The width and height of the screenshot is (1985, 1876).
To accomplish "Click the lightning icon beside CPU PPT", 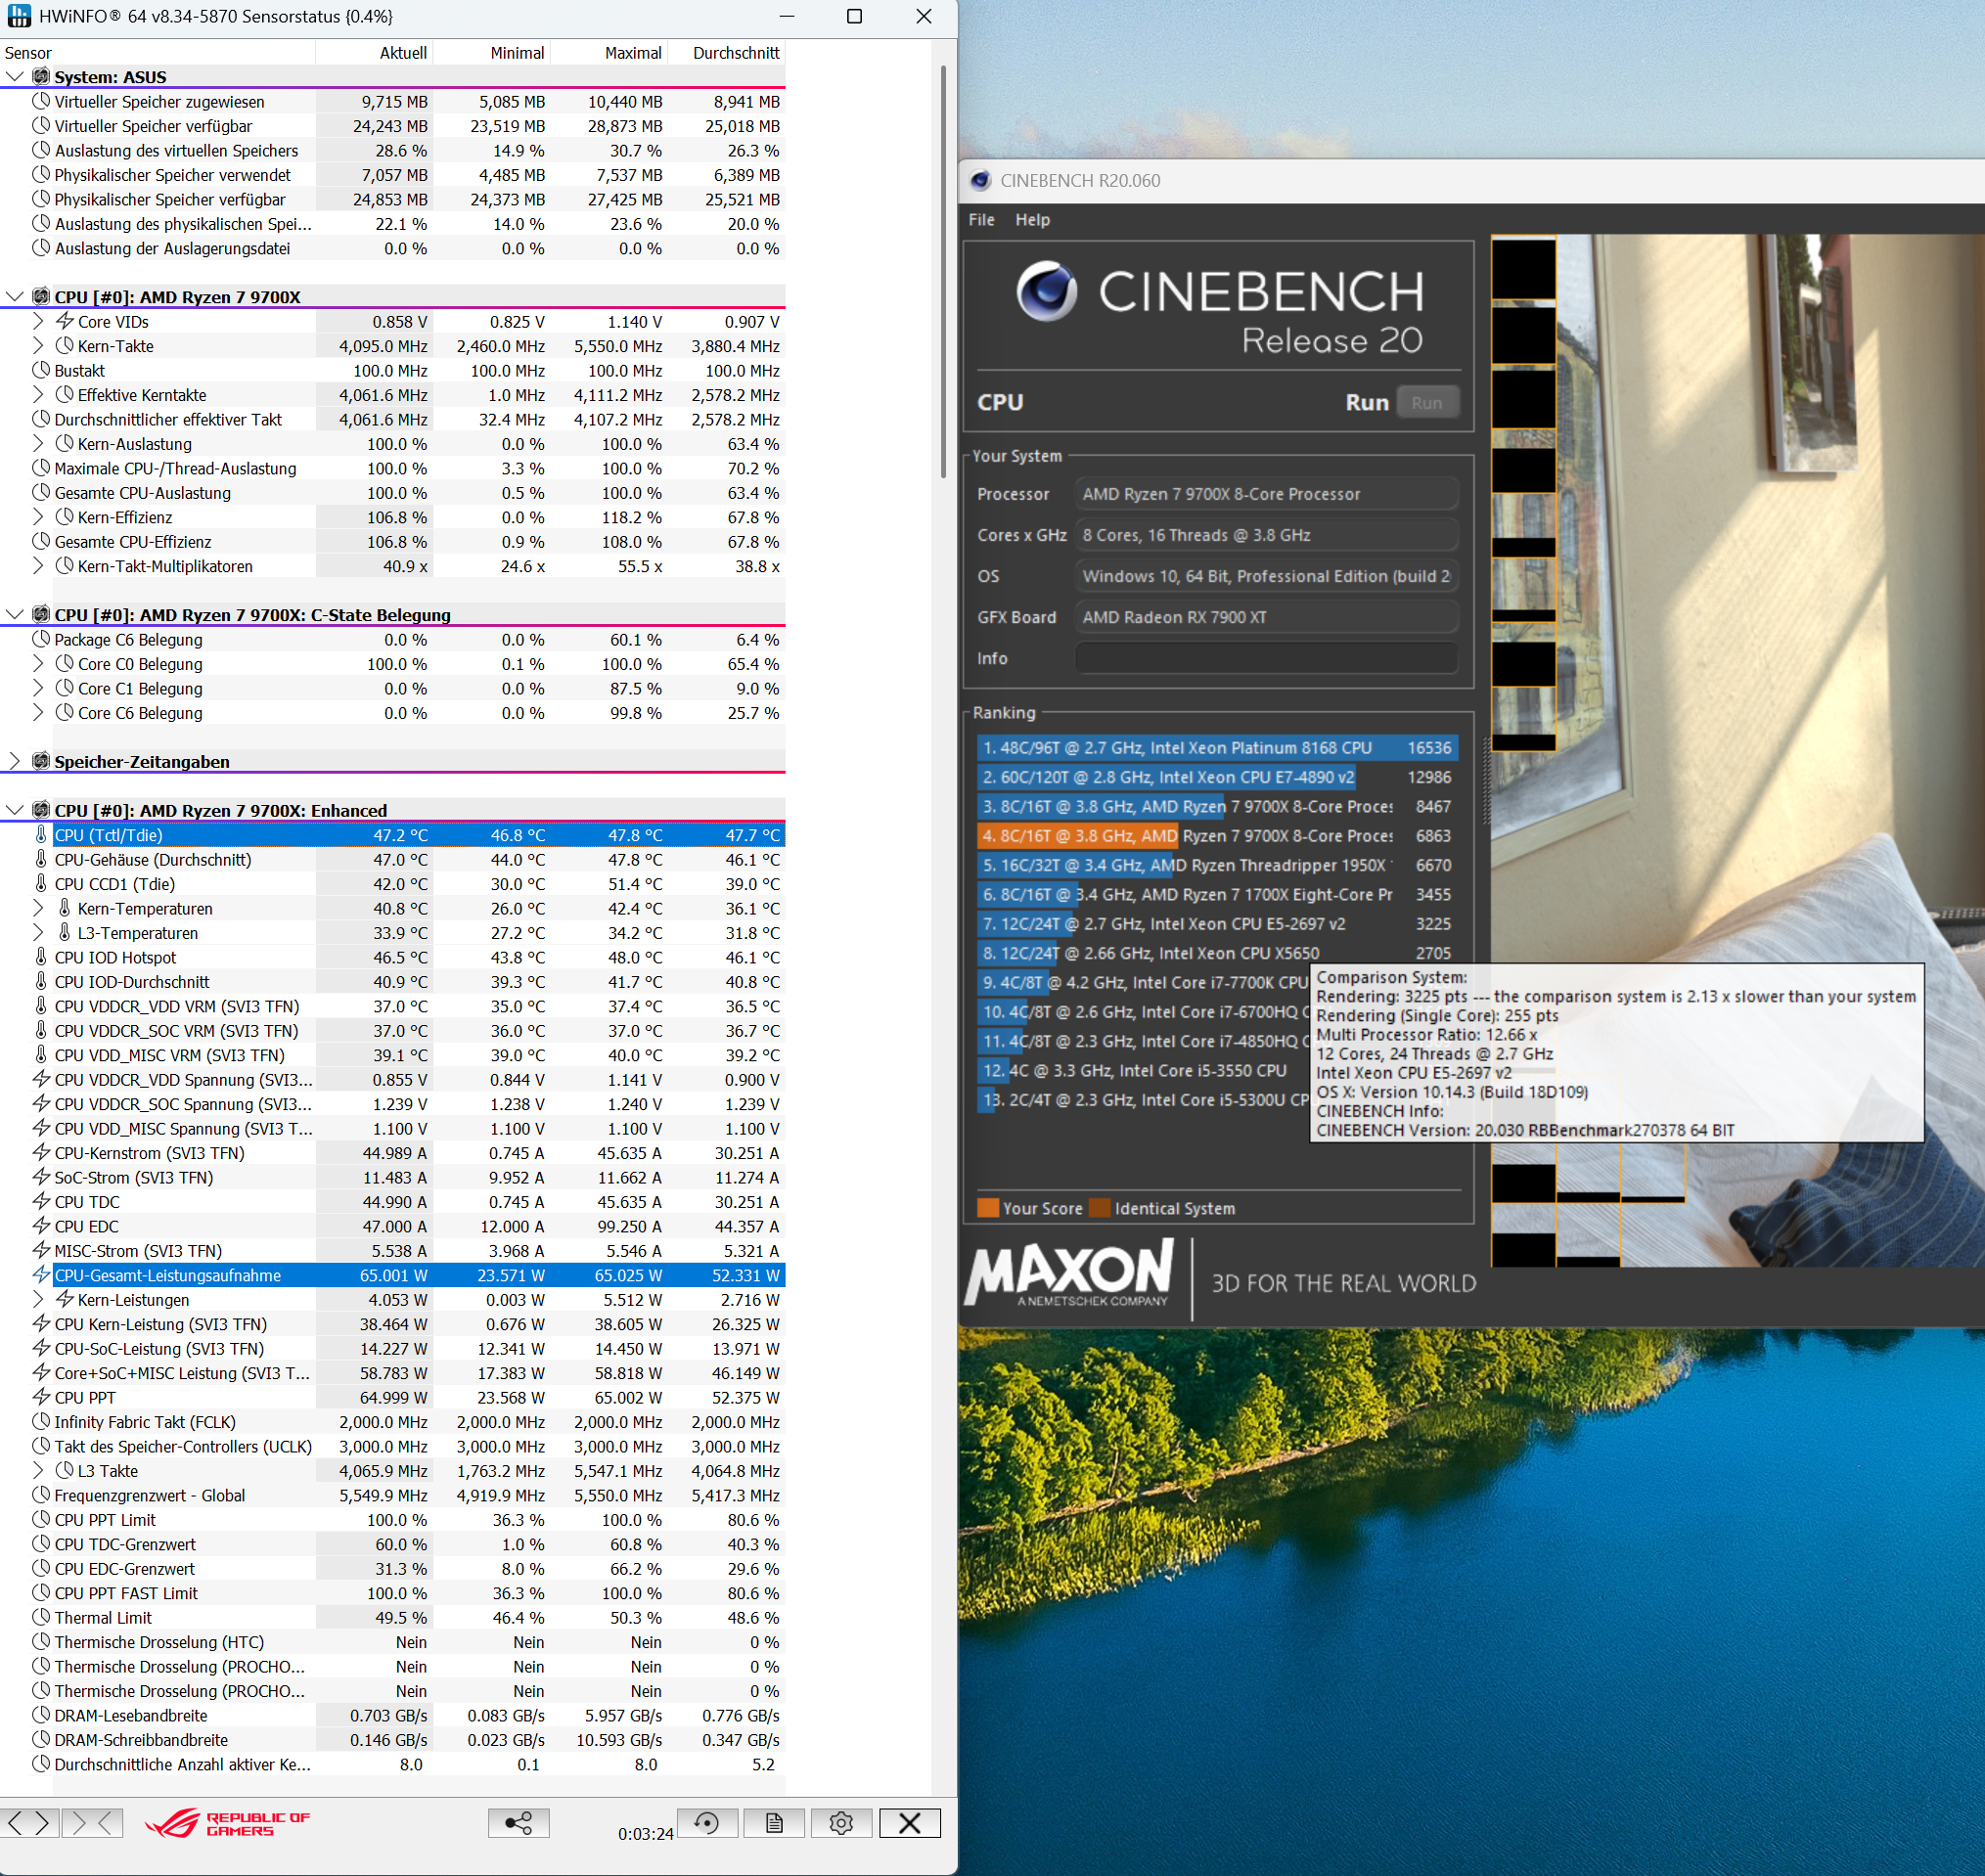I will coord(41,1397).
